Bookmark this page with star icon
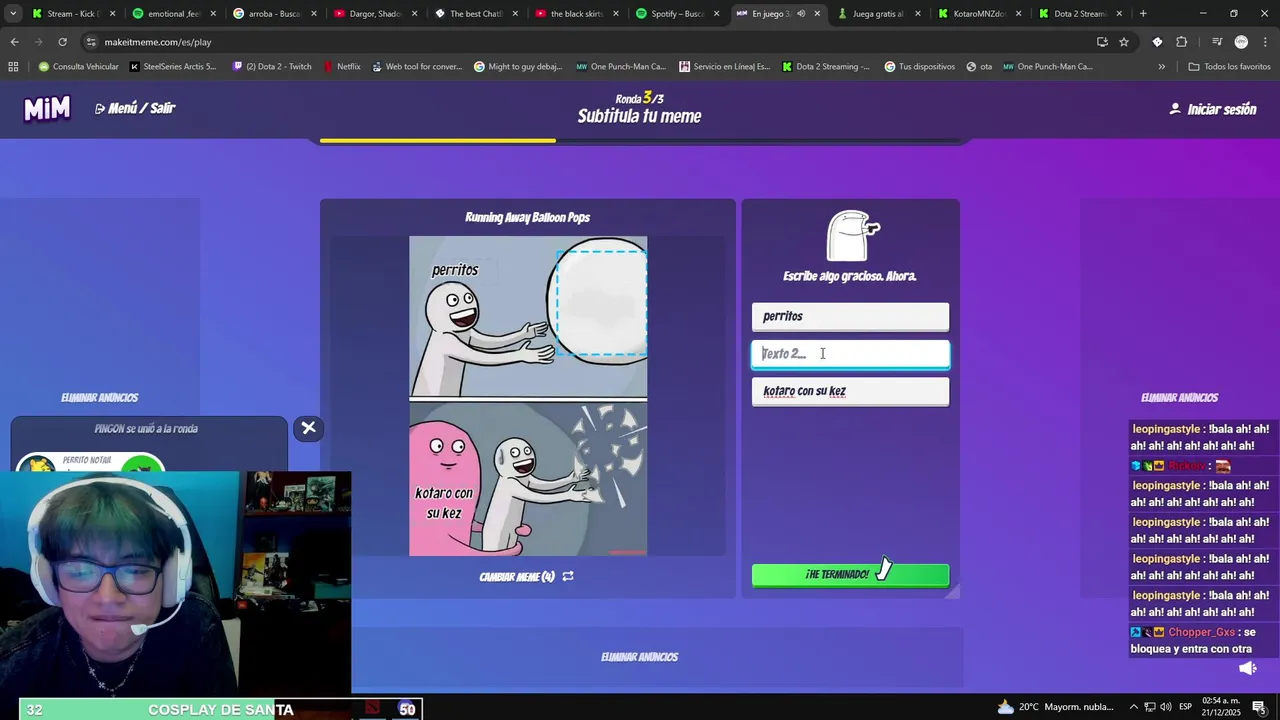1280x720 pixels. click(x=1124, y=42)
